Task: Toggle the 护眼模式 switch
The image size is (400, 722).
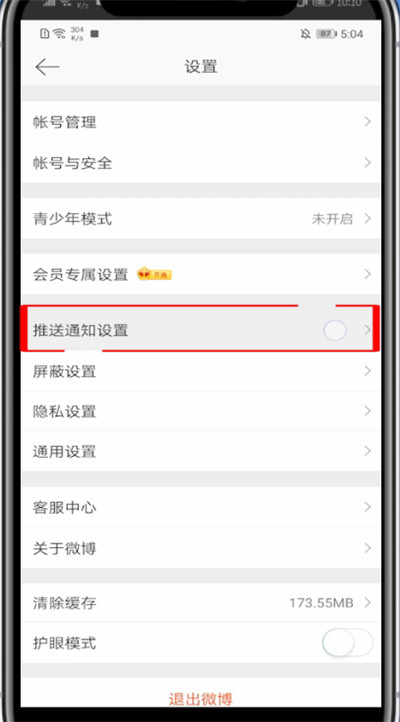Action: pos(348,643)
